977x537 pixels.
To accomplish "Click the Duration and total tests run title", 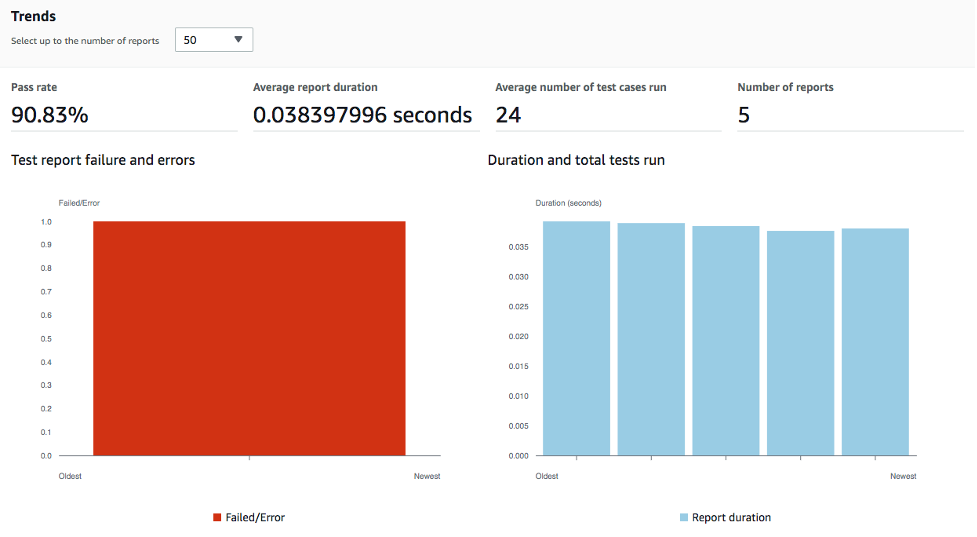I will click(x=576, y=160).
